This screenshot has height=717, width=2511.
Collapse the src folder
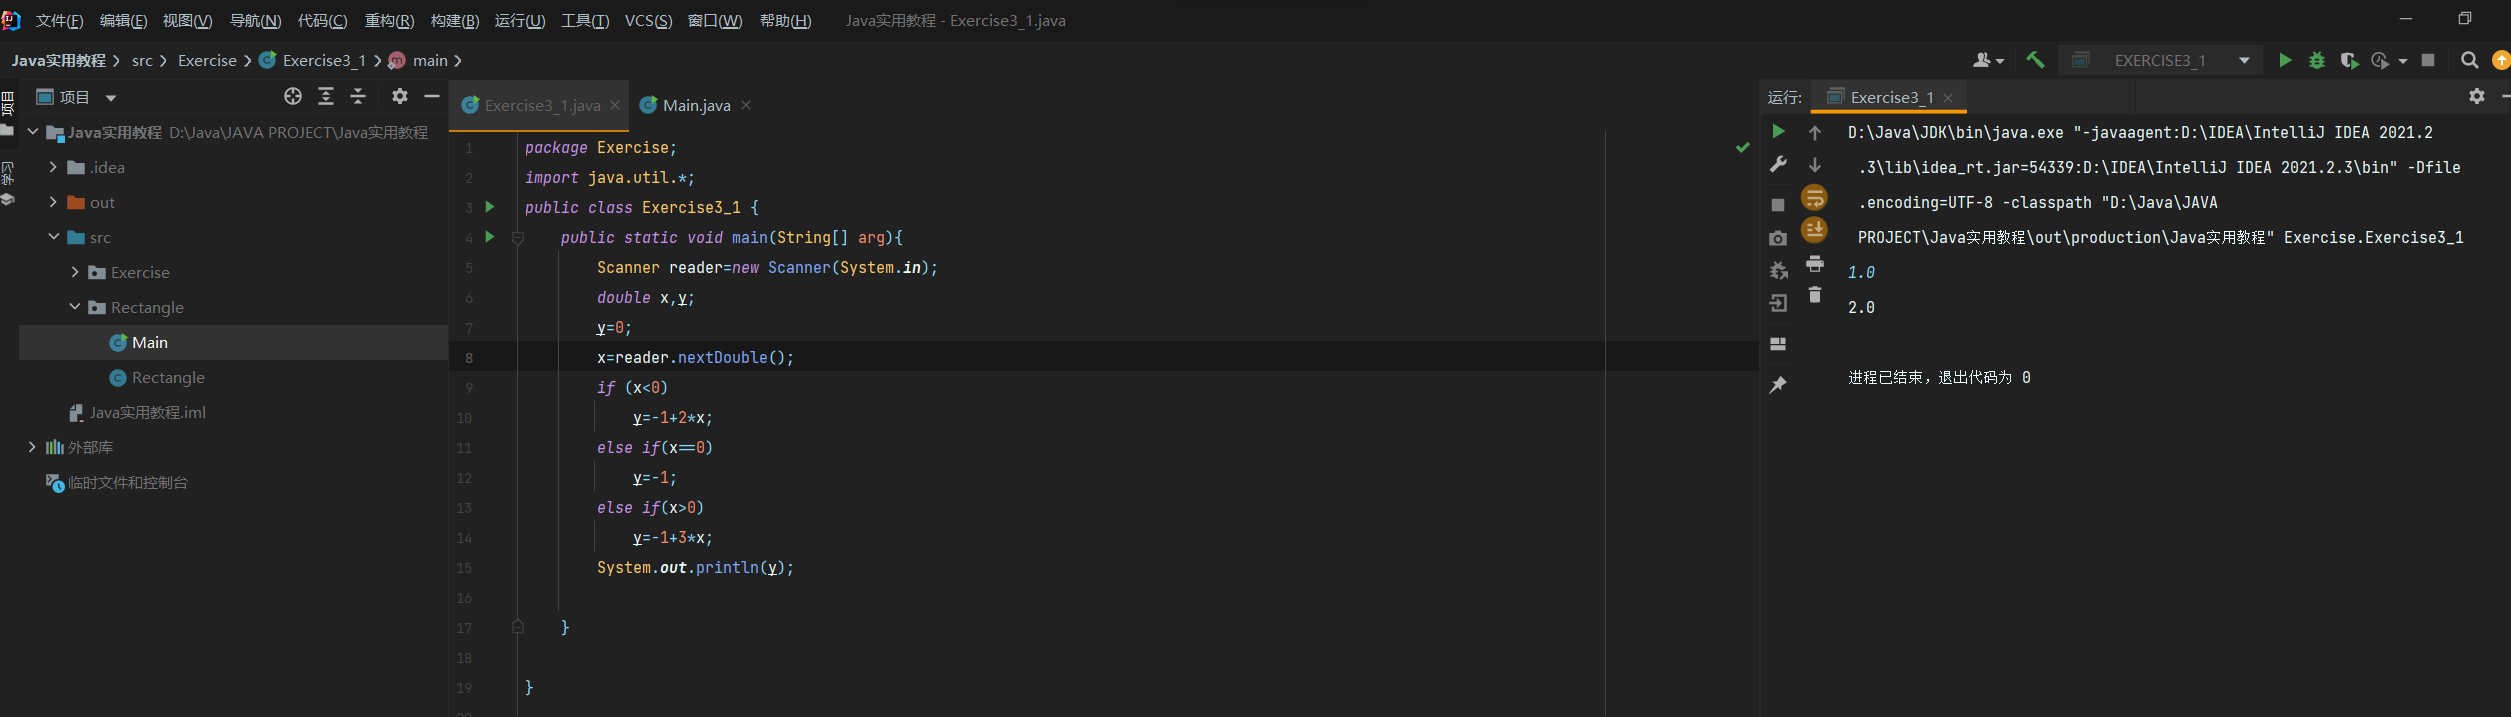(x=54, y=237)
